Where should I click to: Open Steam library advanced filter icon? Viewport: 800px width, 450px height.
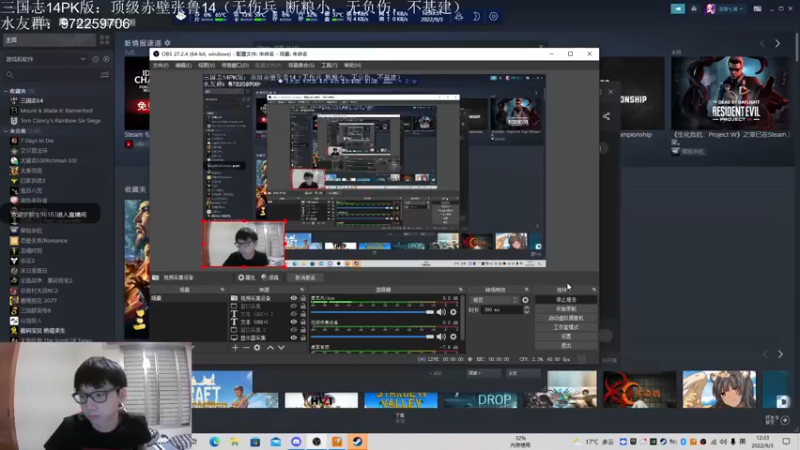[105, 75]
